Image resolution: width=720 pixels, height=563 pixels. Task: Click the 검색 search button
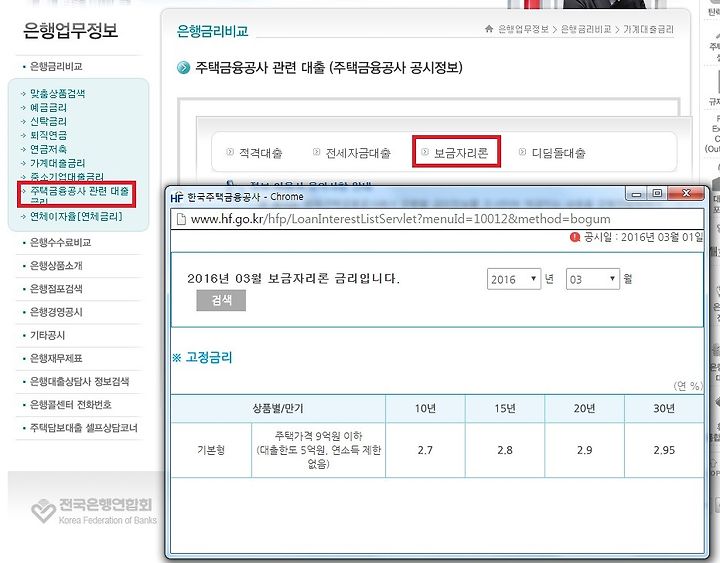[221, 300]
